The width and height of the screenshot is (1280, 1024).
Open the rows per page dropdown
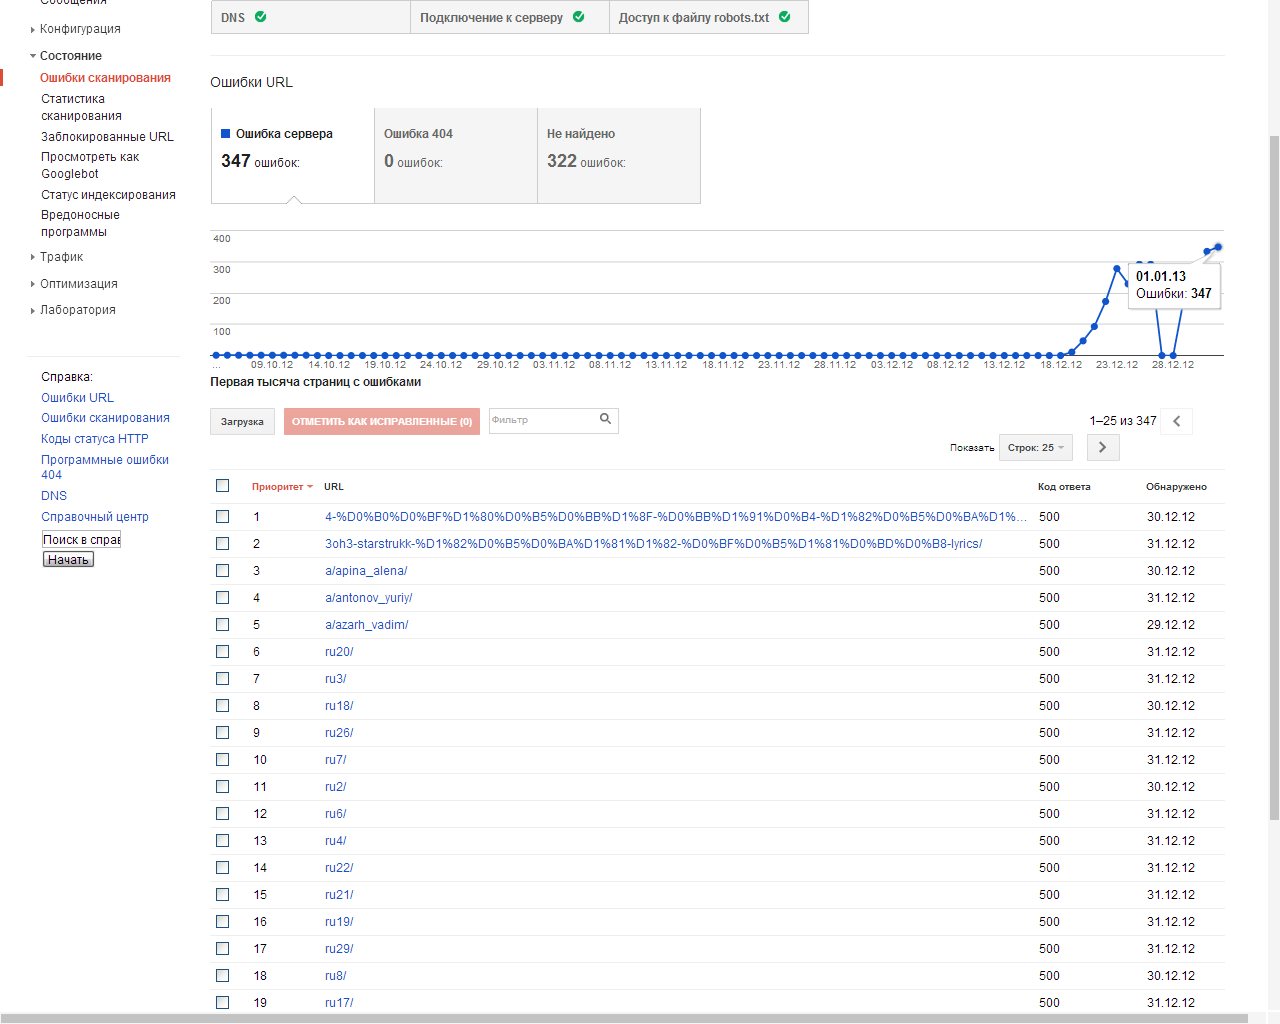tap(1035, 448)
